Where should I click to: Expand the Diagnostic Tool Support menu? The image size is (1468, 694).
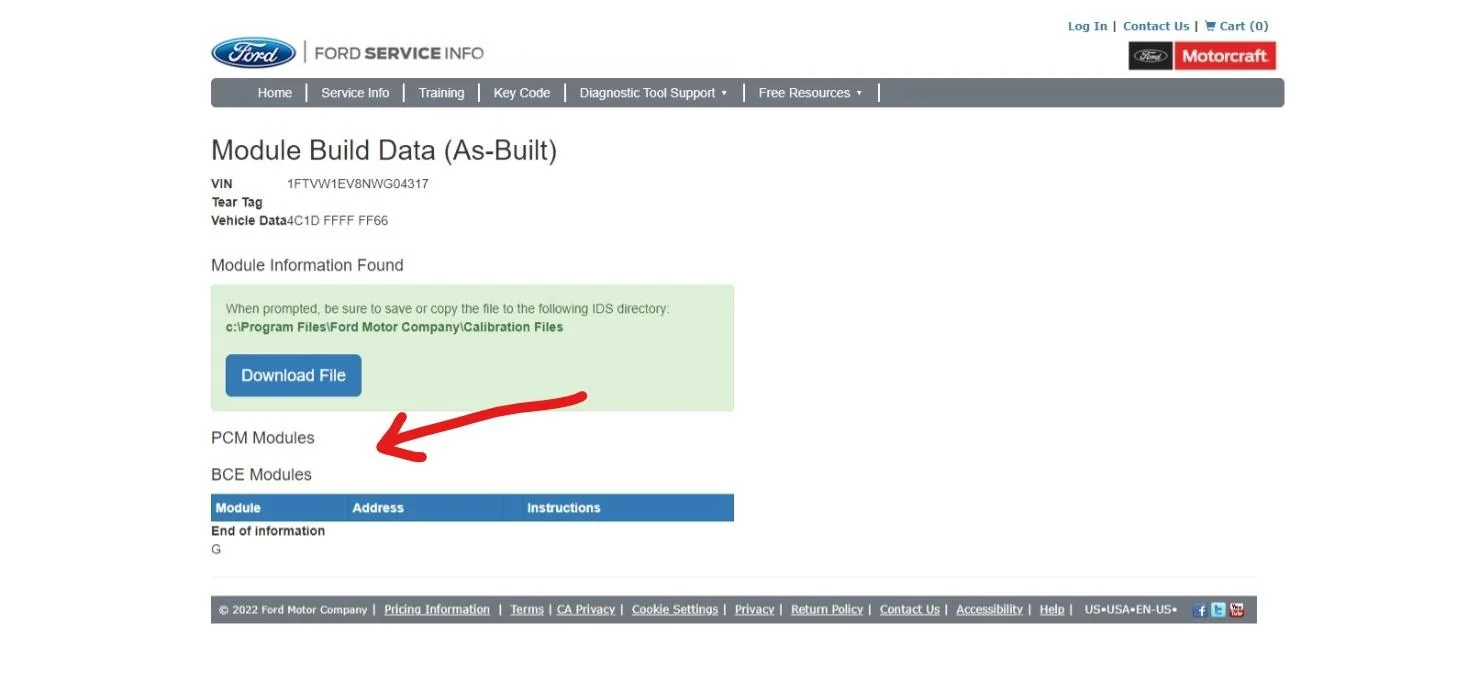(x=653, y=93)
